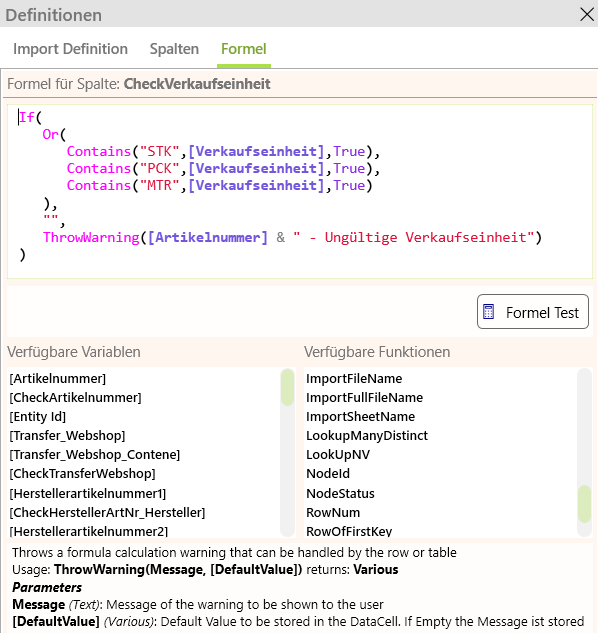Pick the [Entity Id] variable
The image size is (598, 633).
tap(38, 417)
